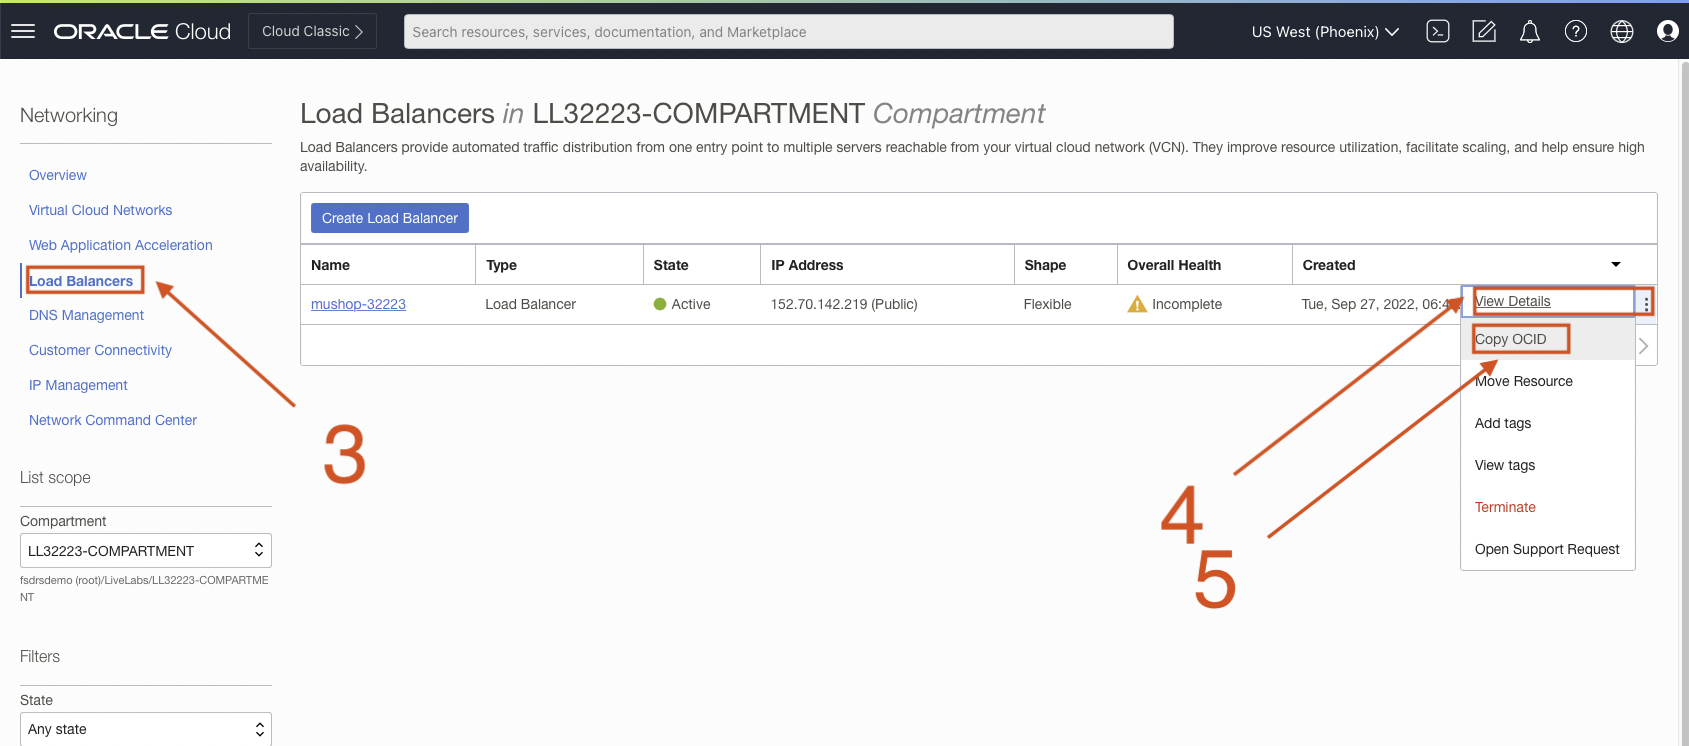Focus the search resources input field
The width and height of the screenshot is (1689, 746).
[x=788, y=32]
